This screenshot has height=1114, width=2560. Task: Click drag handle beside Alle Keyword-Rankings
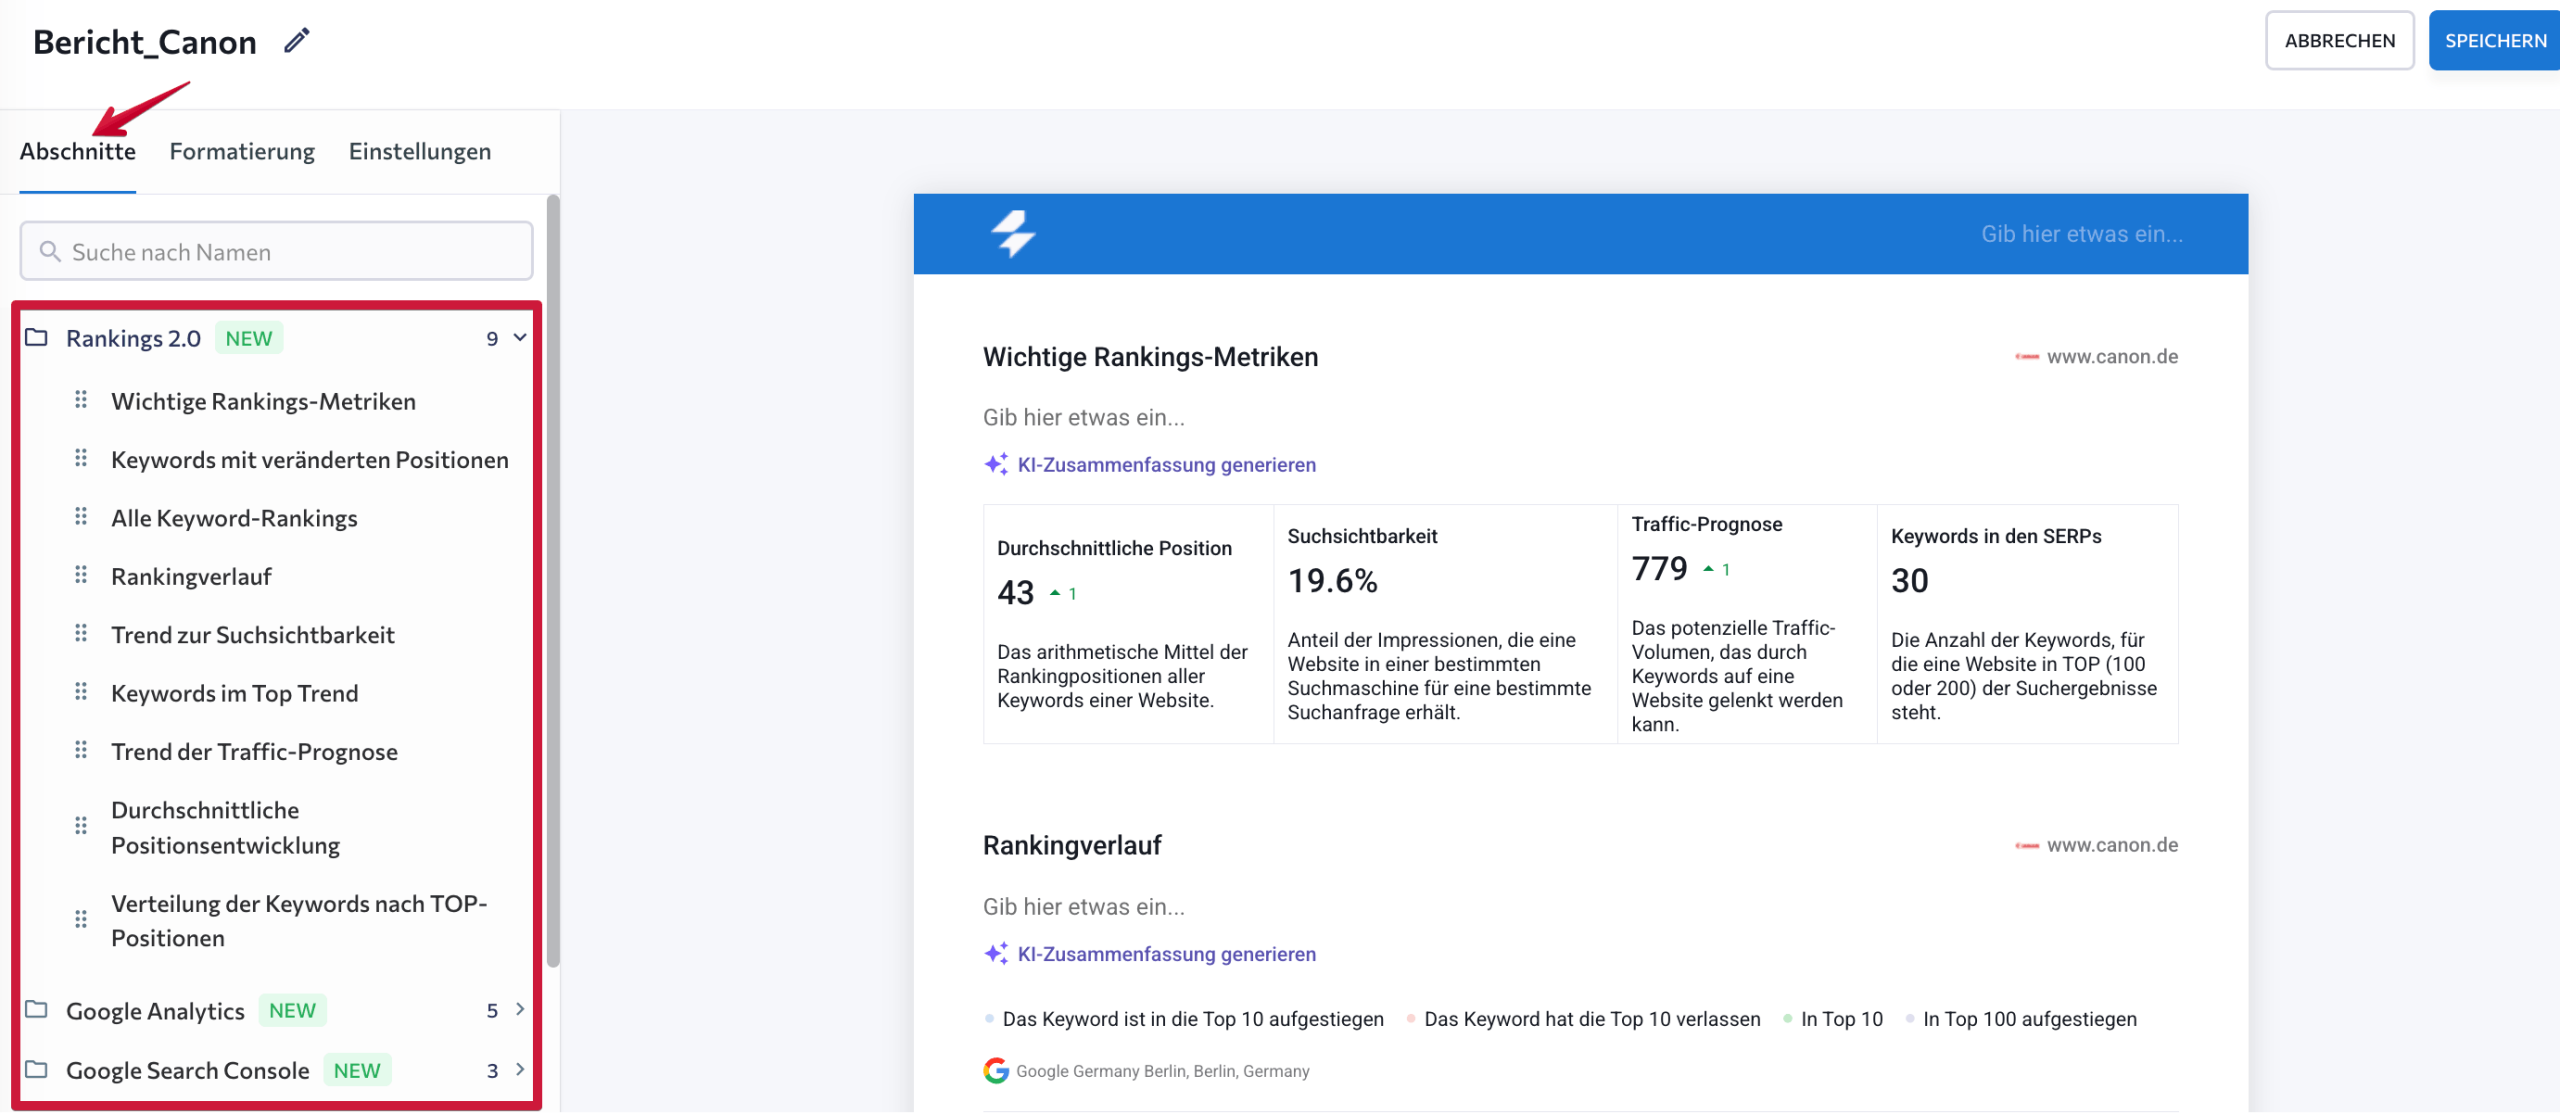(x=81, y=517)
